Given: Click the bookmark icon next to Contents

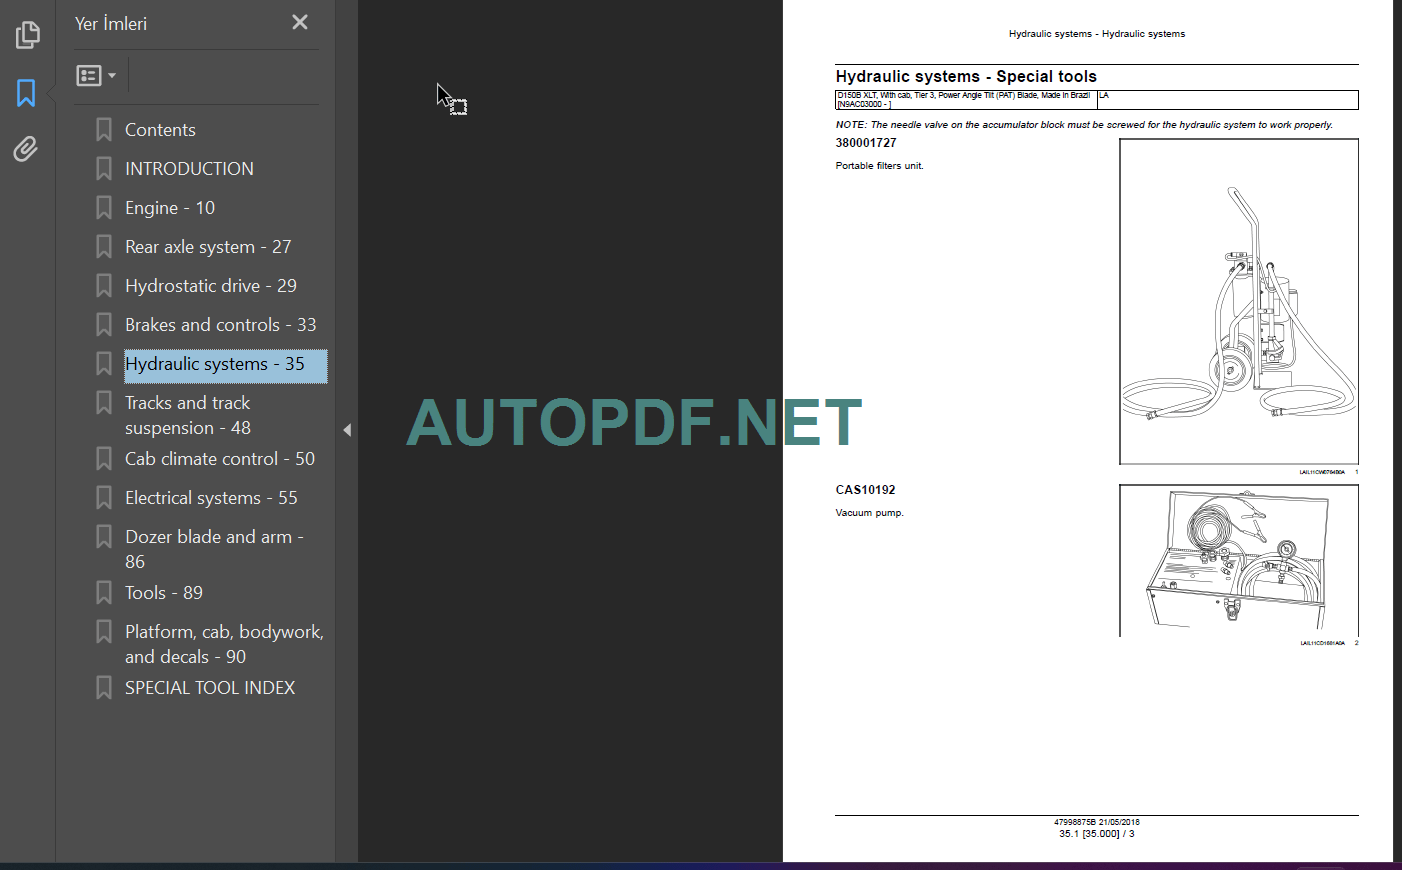Looking at the screenshot, I should (104, 129).
